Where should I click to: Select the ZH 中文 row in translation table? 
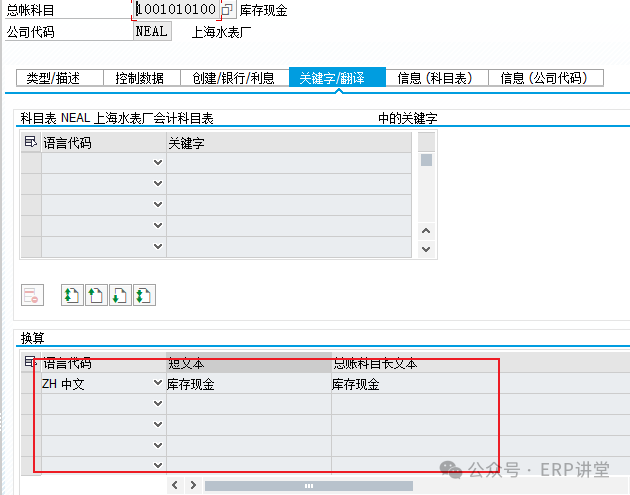(30, 383)
